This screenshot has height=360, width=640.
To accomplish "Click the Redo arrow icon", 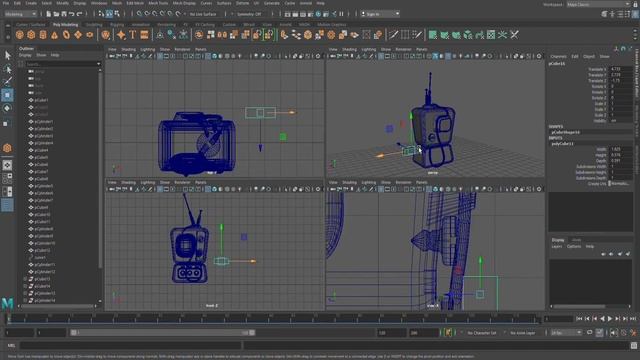I will pyautogui.click(x=80, y=14).
